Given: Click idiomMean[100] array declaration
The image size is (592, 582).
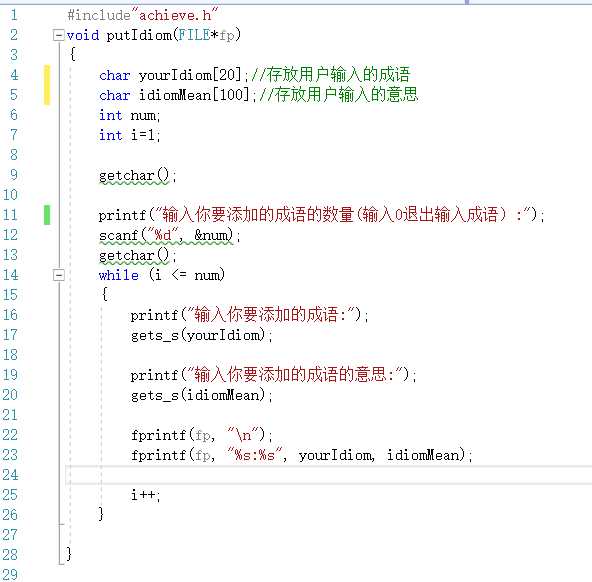Looking at the screenshot, I should pos(194,95).
